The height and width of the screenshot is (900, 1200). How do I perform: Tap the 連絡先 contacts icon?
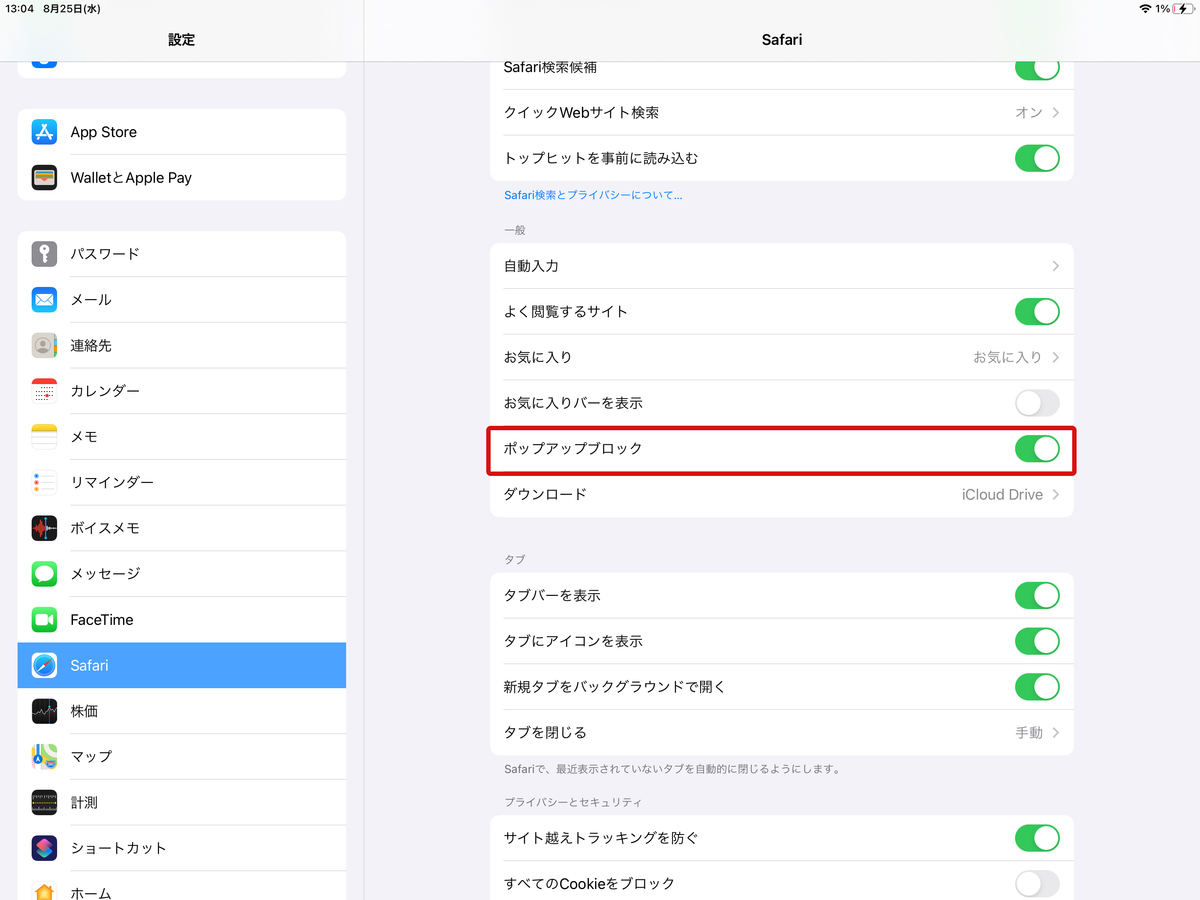(44, 346)
